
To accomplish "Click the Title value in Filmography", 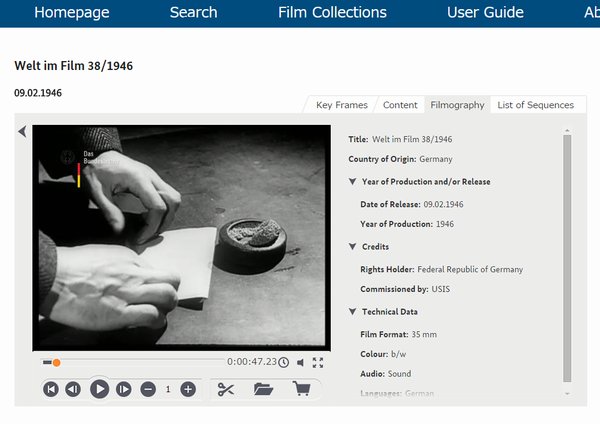I will click(x=412, y=139).
